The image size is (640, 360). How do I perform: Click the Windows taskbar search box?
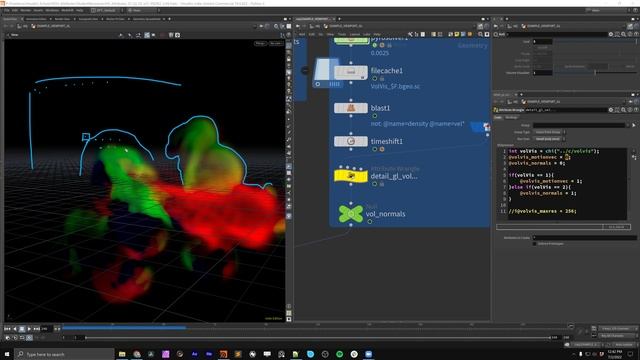coord(64,354)
